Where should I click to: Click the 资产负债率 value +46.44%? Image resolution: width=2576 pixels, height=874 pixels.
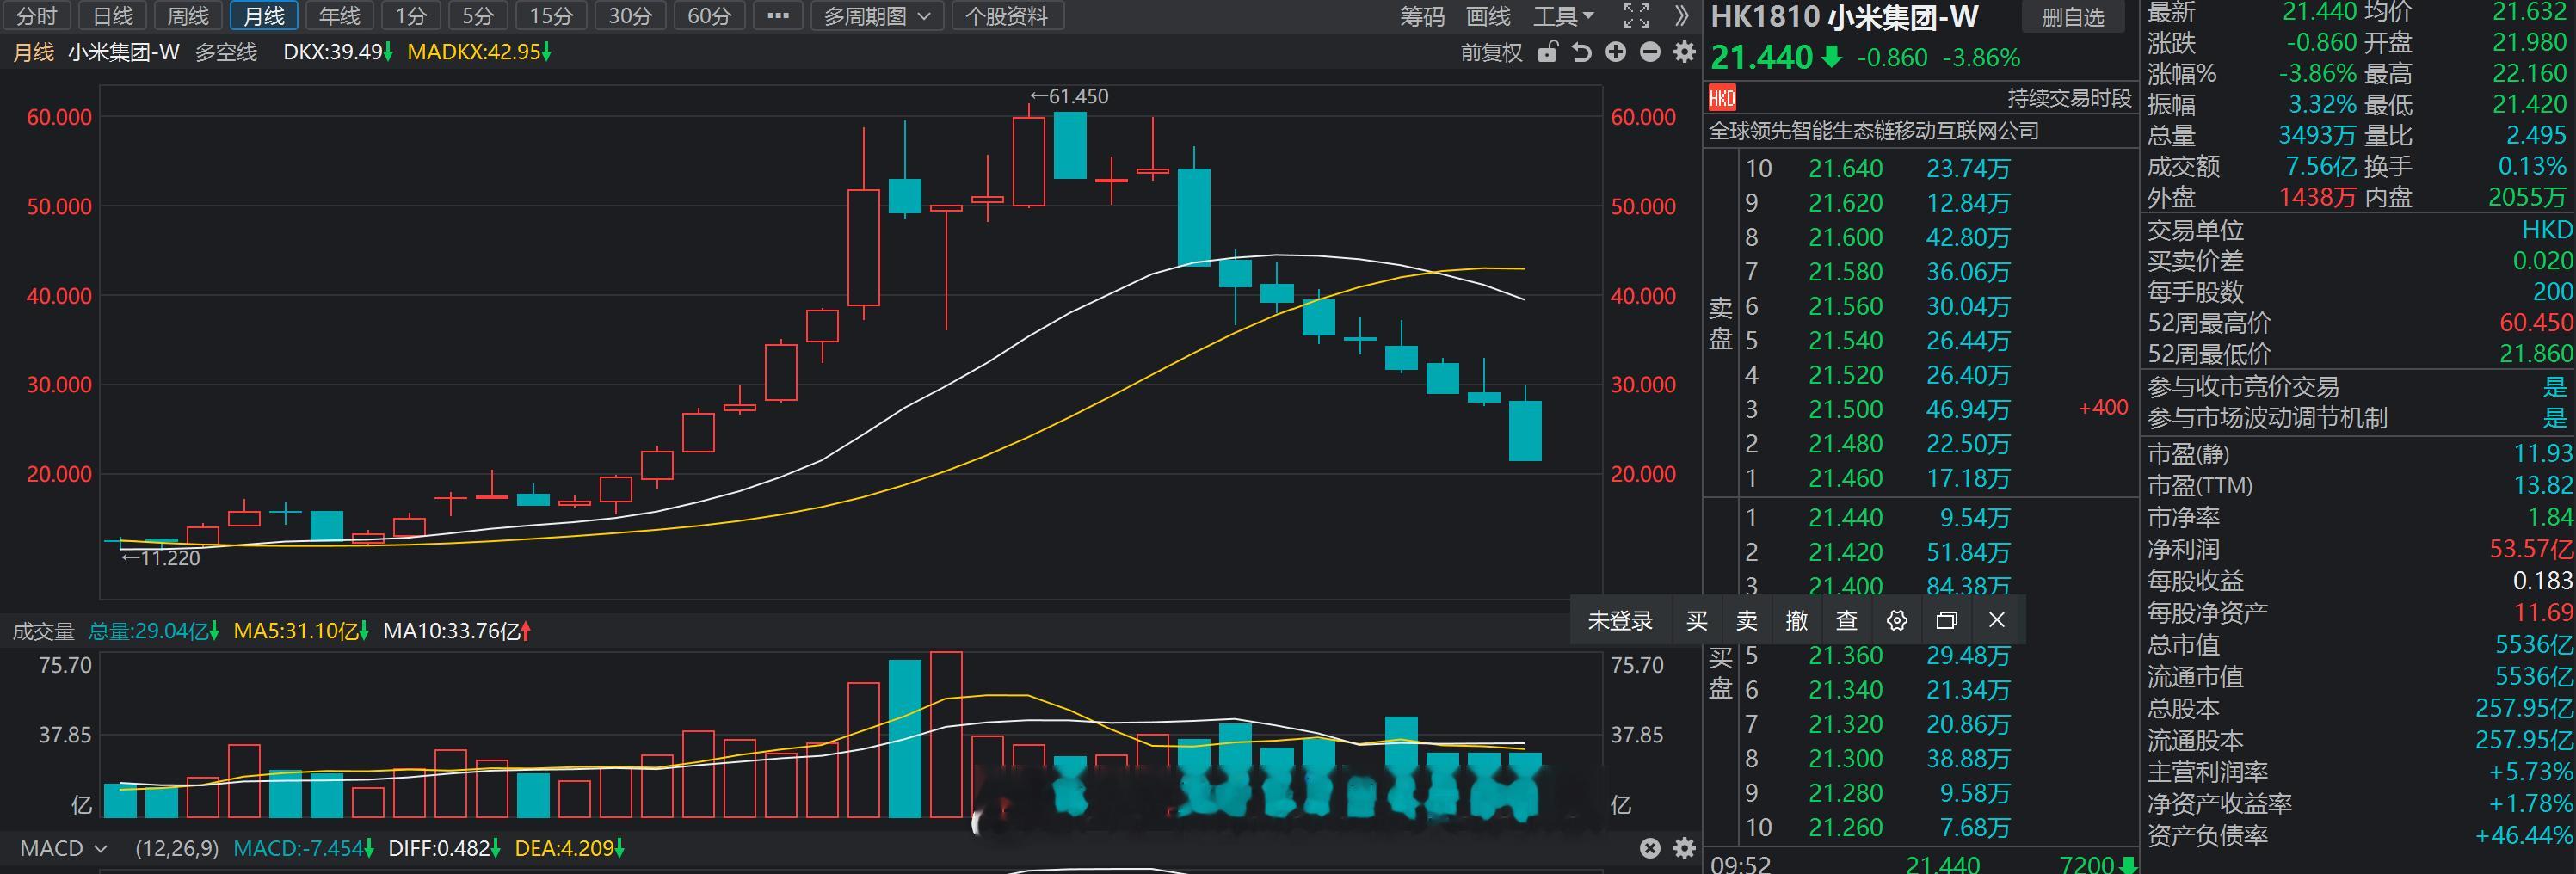pos(2524,835)
